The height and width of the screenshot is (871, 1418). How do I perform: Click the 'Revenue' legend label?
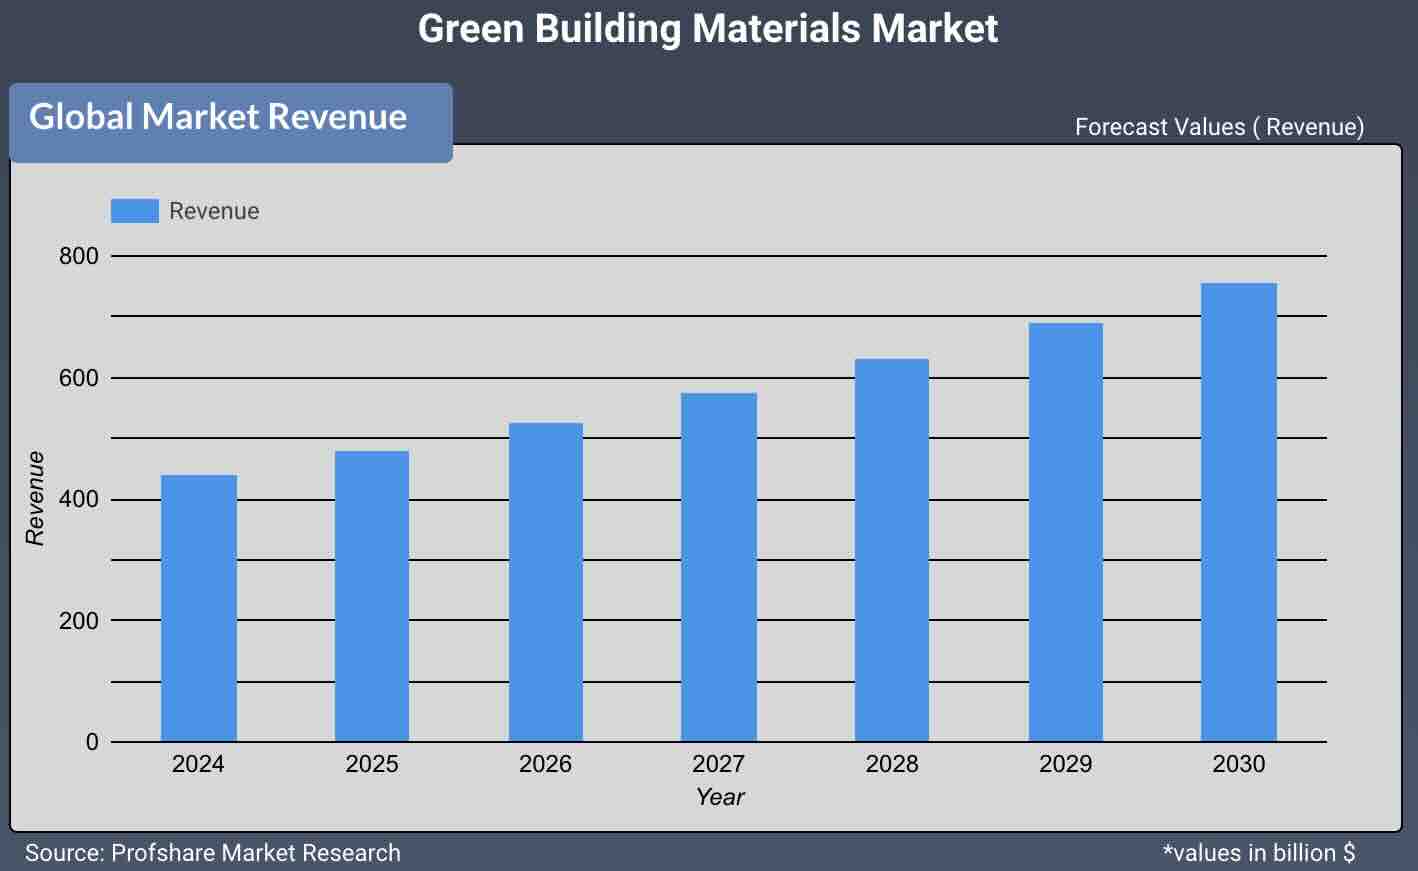pyautogui.click(x=214, y=211)
